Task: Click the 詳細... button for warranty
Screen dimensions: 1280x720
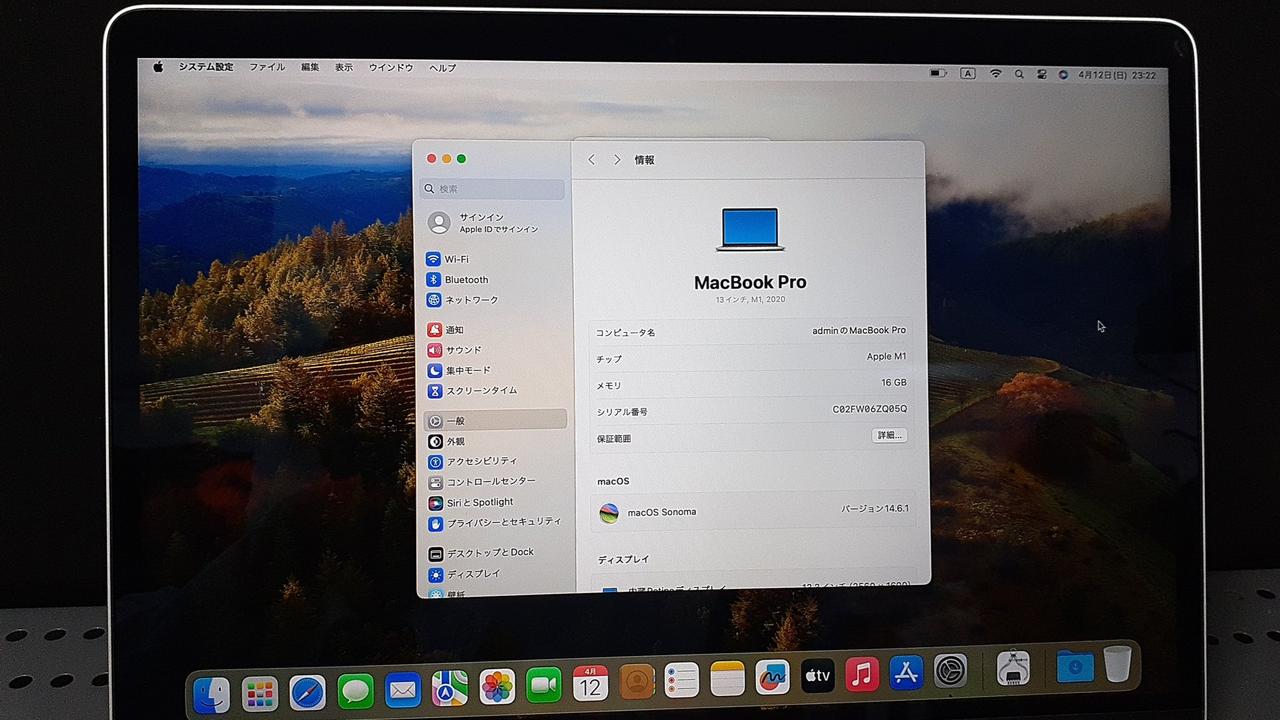Action: [888, 436]
